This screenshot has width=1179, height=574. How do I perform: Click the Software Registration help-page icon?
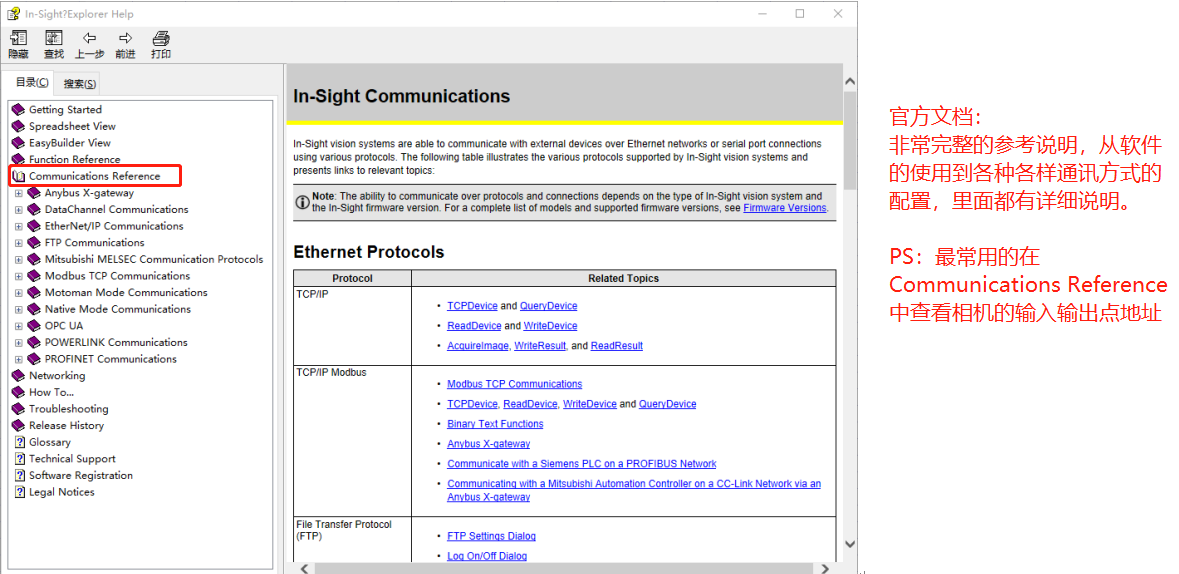click(20, 475)
